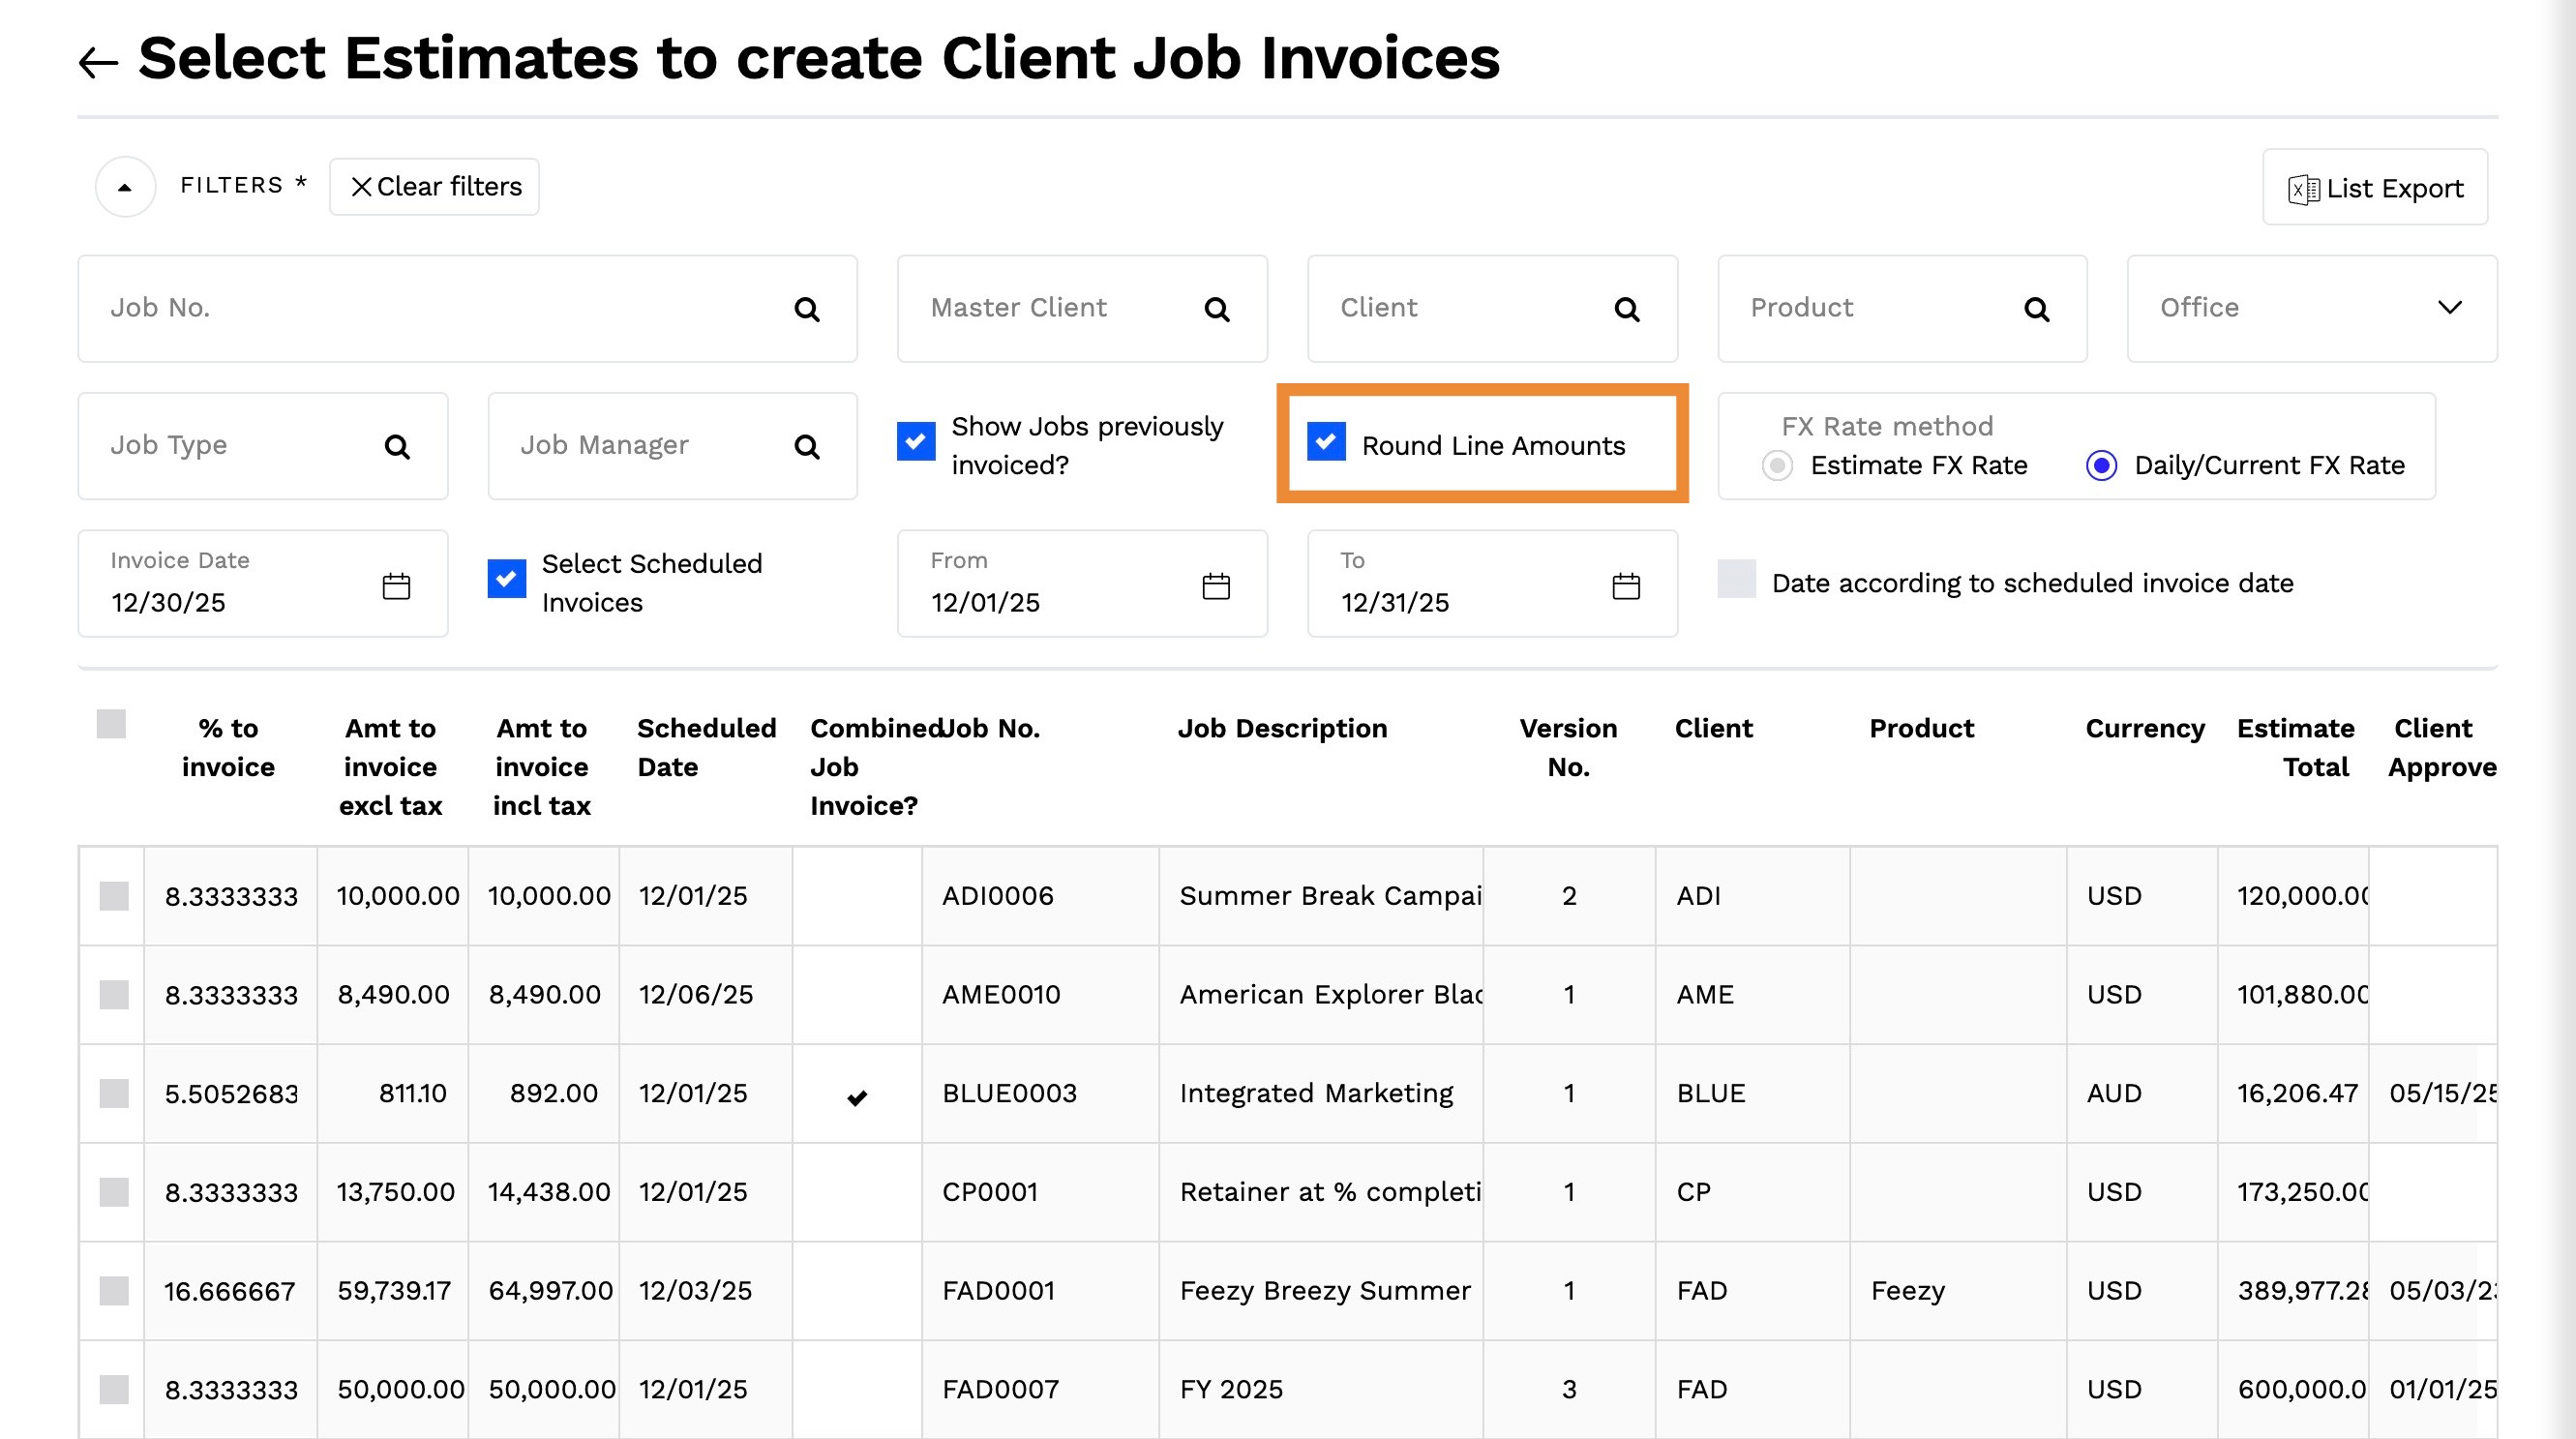Open the To date calendar icon
Image resolution: width=2576 pixels, height=1439 pixels.
click(1625, 586)
